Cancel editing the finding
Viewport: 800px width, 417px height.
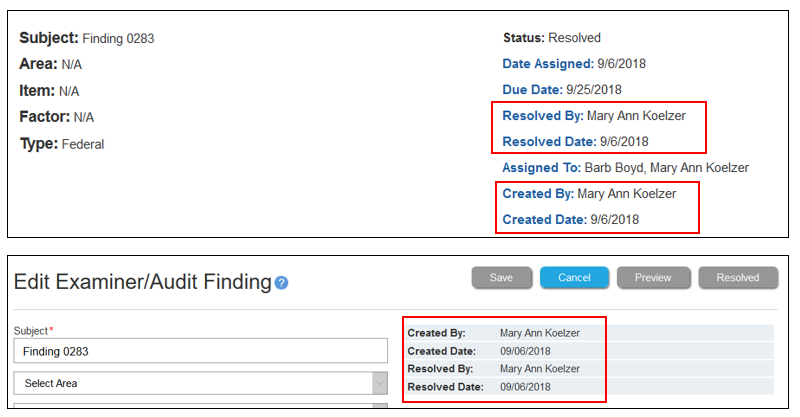[x=574, y=278]
